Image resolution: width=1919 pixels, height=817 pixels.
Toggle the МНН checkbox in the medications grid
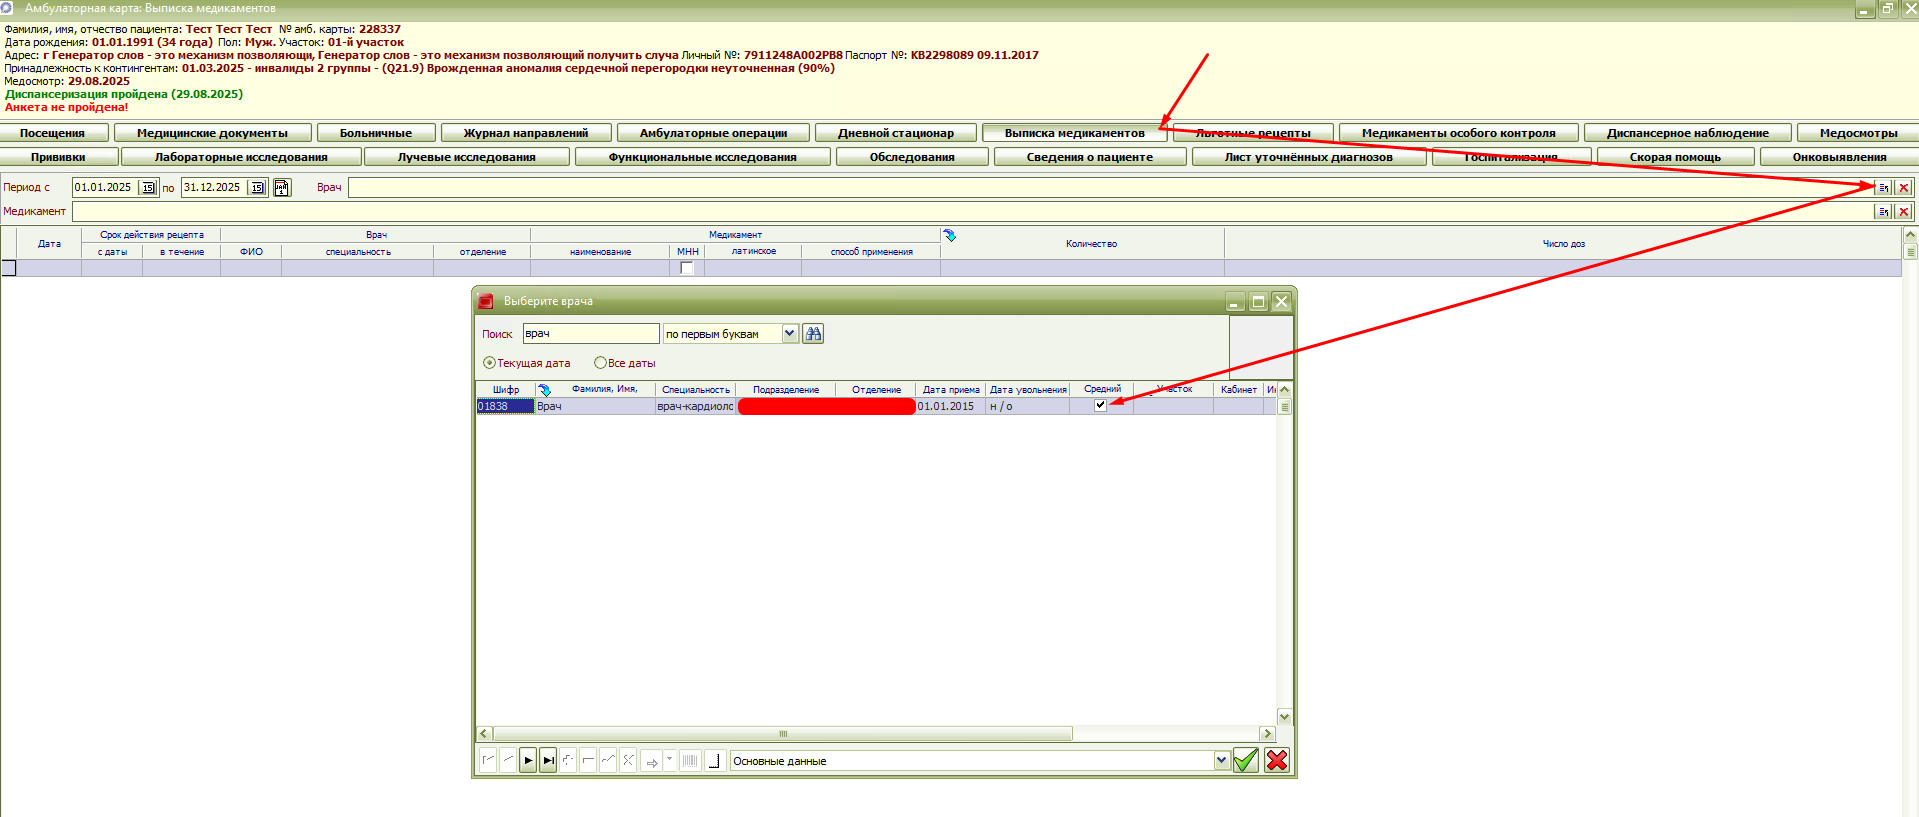tap(687, 268)
